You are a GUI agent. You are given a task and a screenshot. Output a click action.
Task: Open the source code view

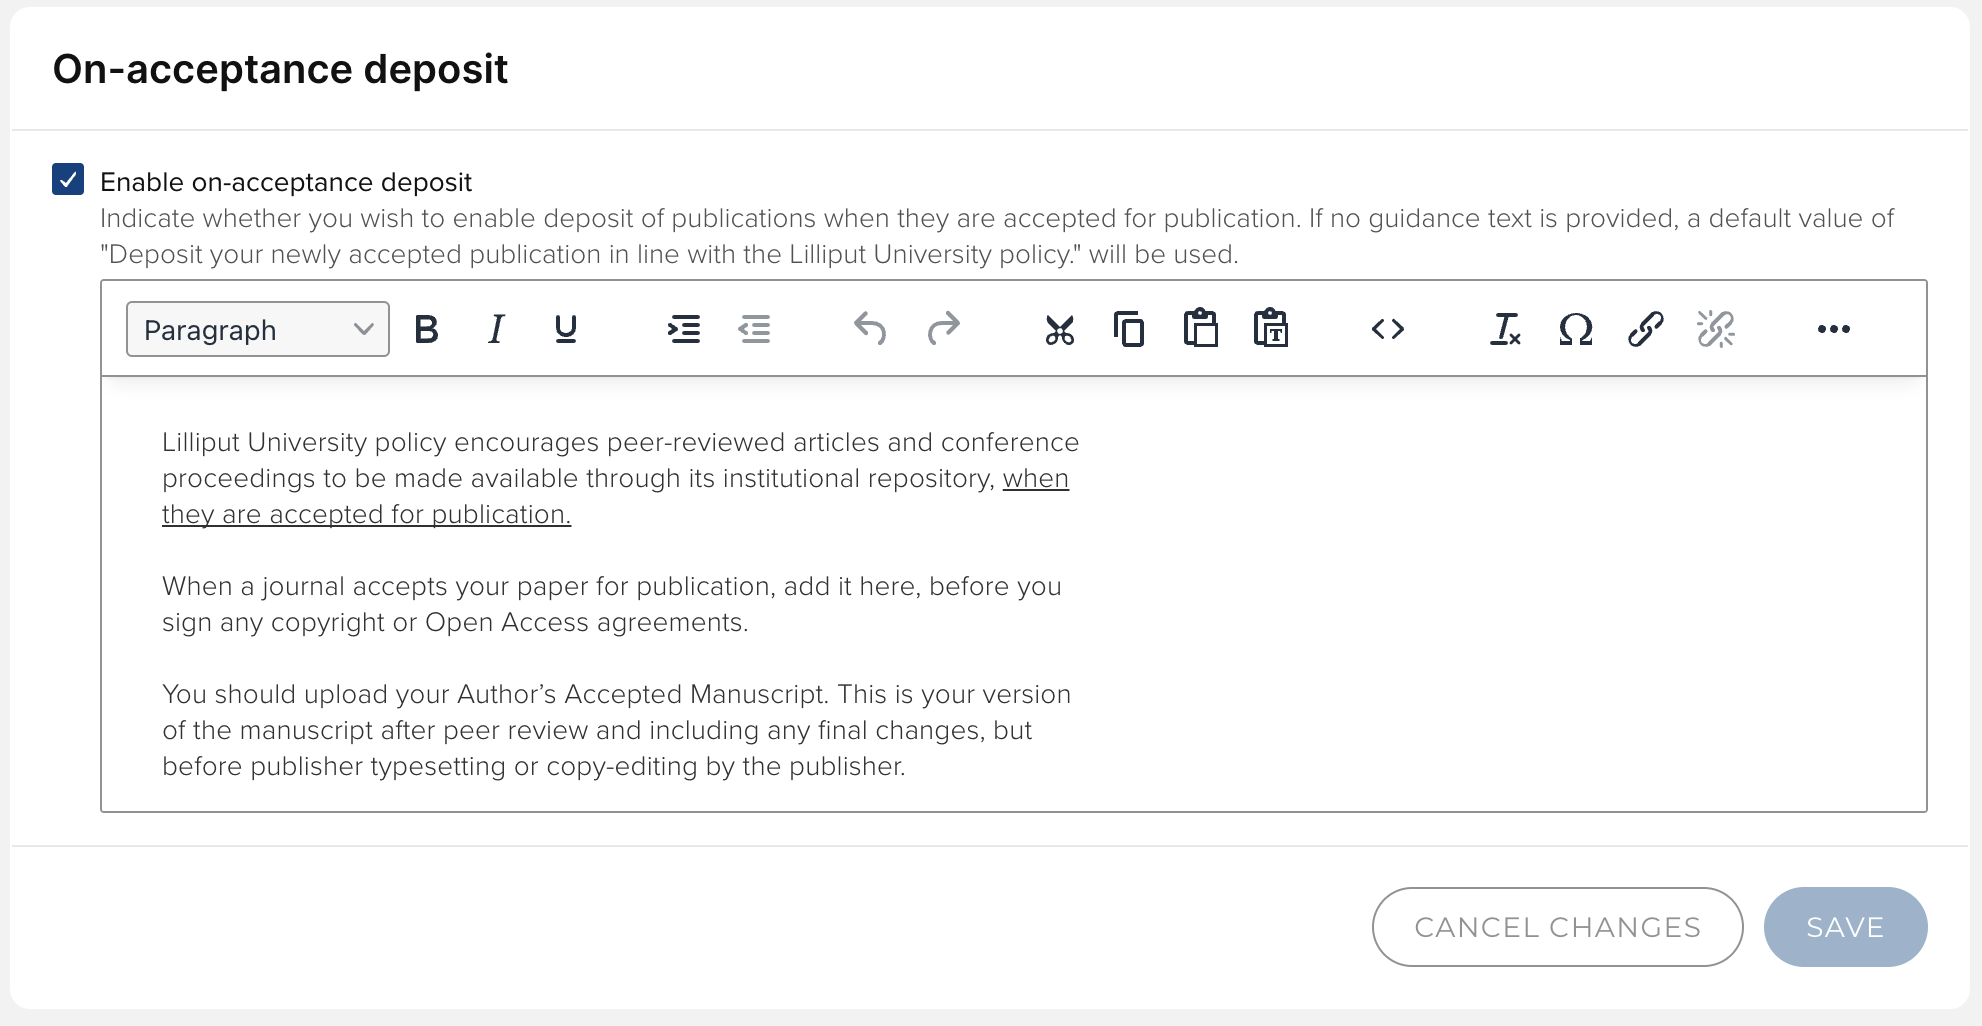[x=1387, y=329]
